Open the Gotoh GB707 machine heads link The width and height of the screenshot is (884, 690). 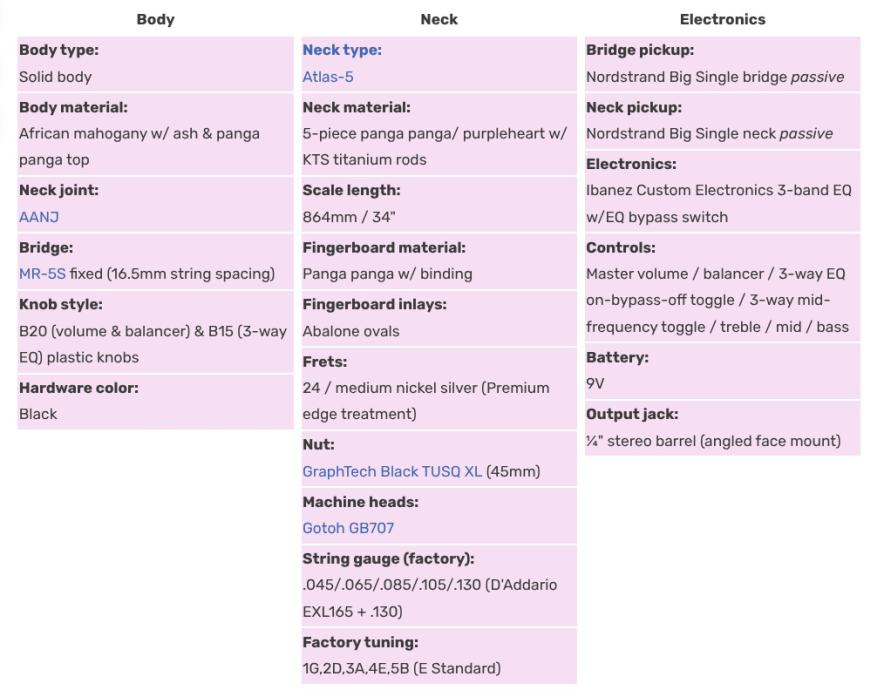point(348,528)
